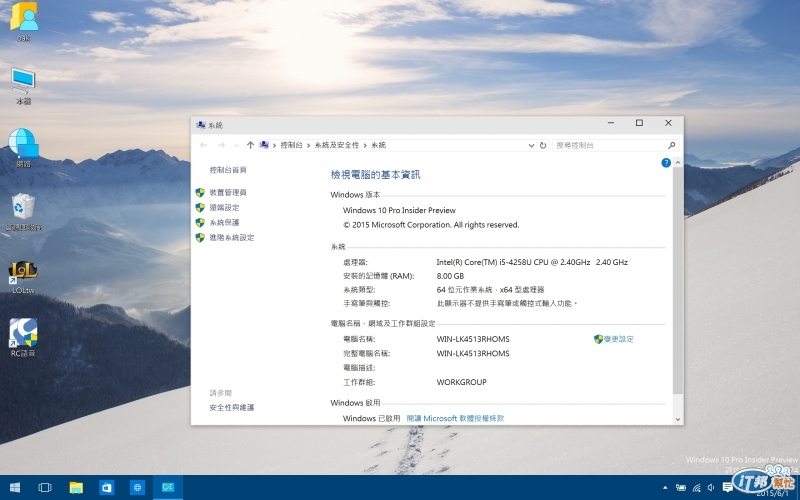800x500 pixels.
Task: Click the back arrow in System window
Action: point(204,145)
